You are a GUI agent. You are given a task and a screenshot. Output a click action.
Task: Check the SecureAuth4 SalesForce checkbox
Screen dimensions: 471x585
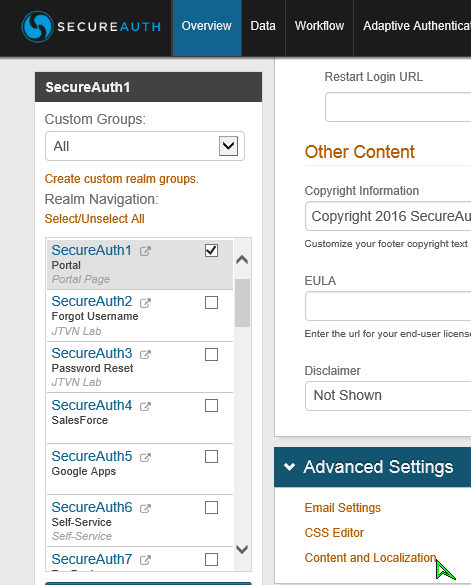click(211, 406)
